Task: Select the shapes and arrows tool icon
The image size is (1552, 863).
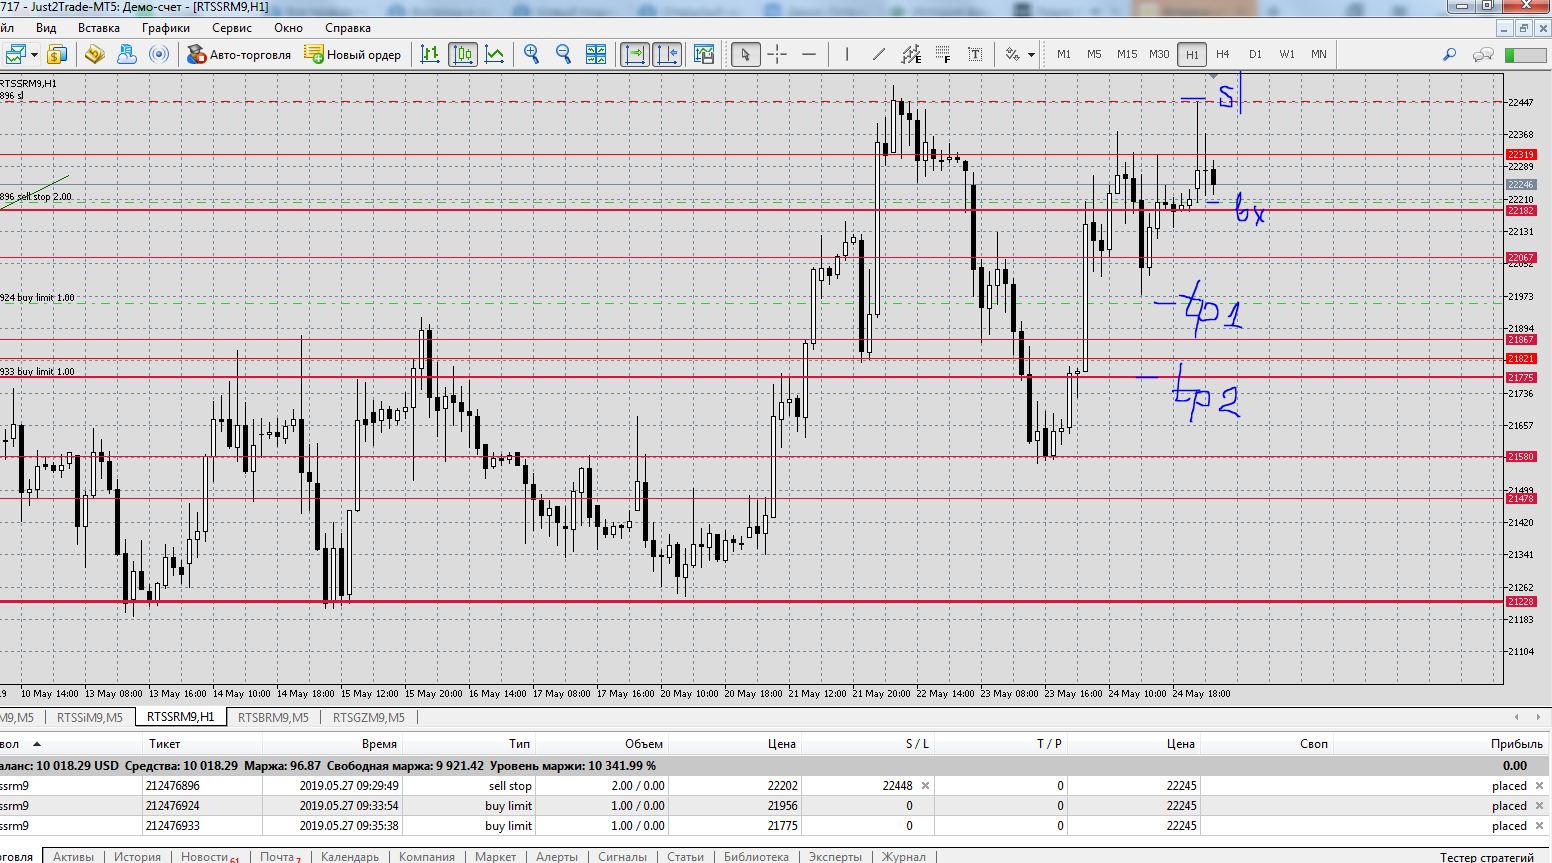Action: tap(1013, 54)
